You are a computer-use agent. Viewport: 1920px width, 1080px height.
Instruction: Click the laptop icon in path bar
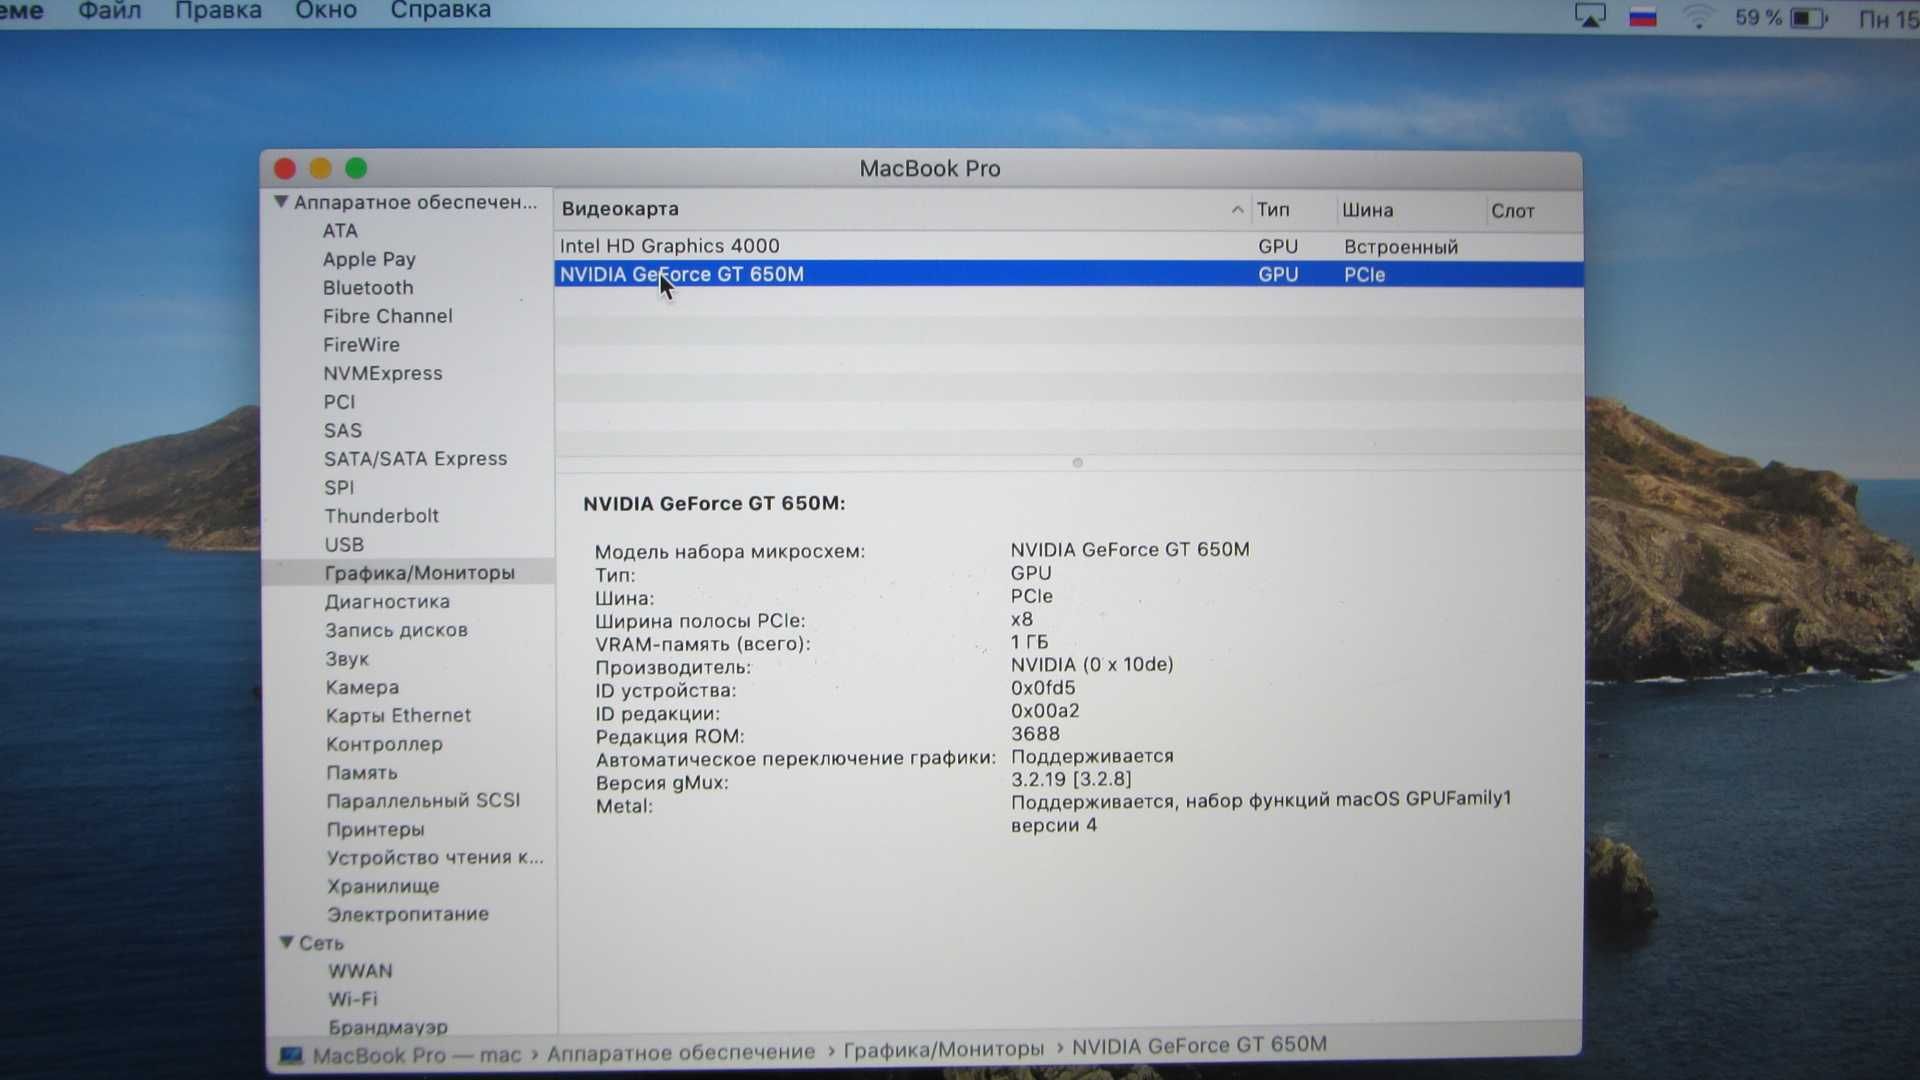(291, 1056)
